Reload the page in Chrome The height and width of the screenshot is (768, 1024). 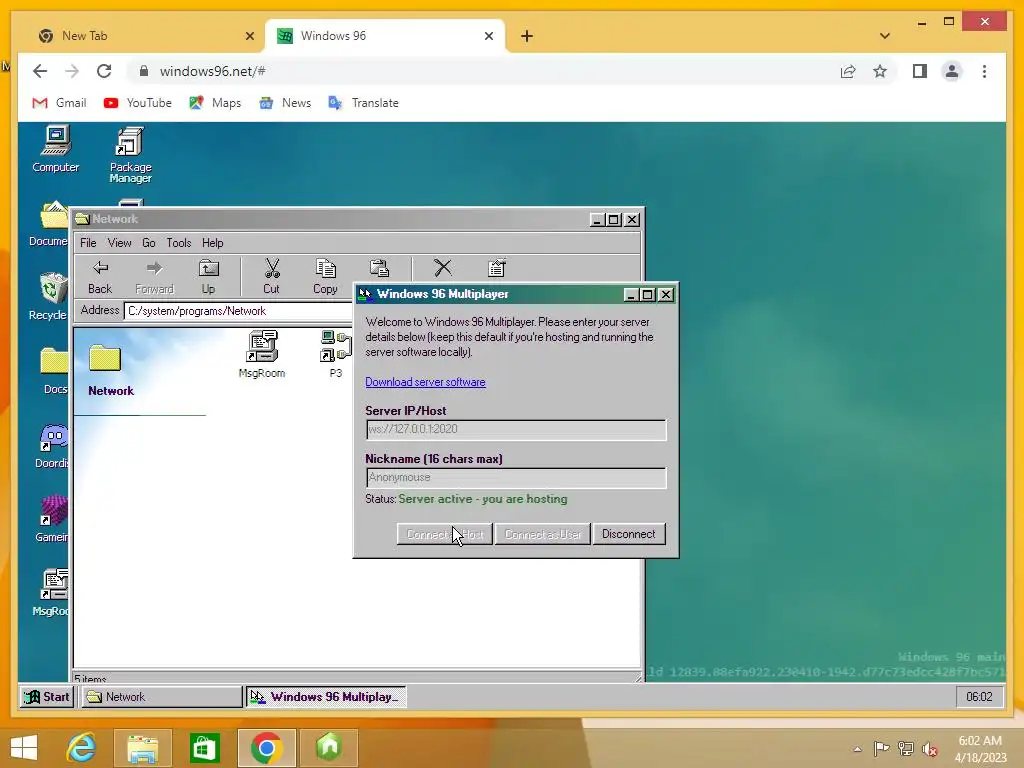104,71
